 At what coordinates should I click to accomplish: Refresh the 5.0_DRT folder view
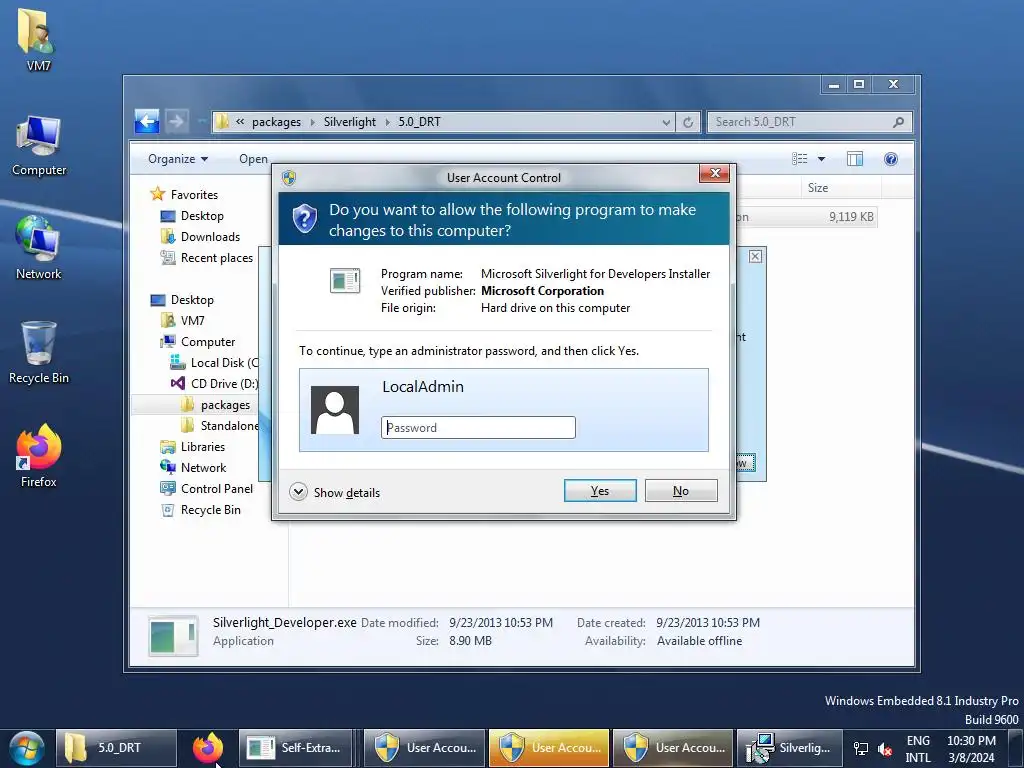688,122
